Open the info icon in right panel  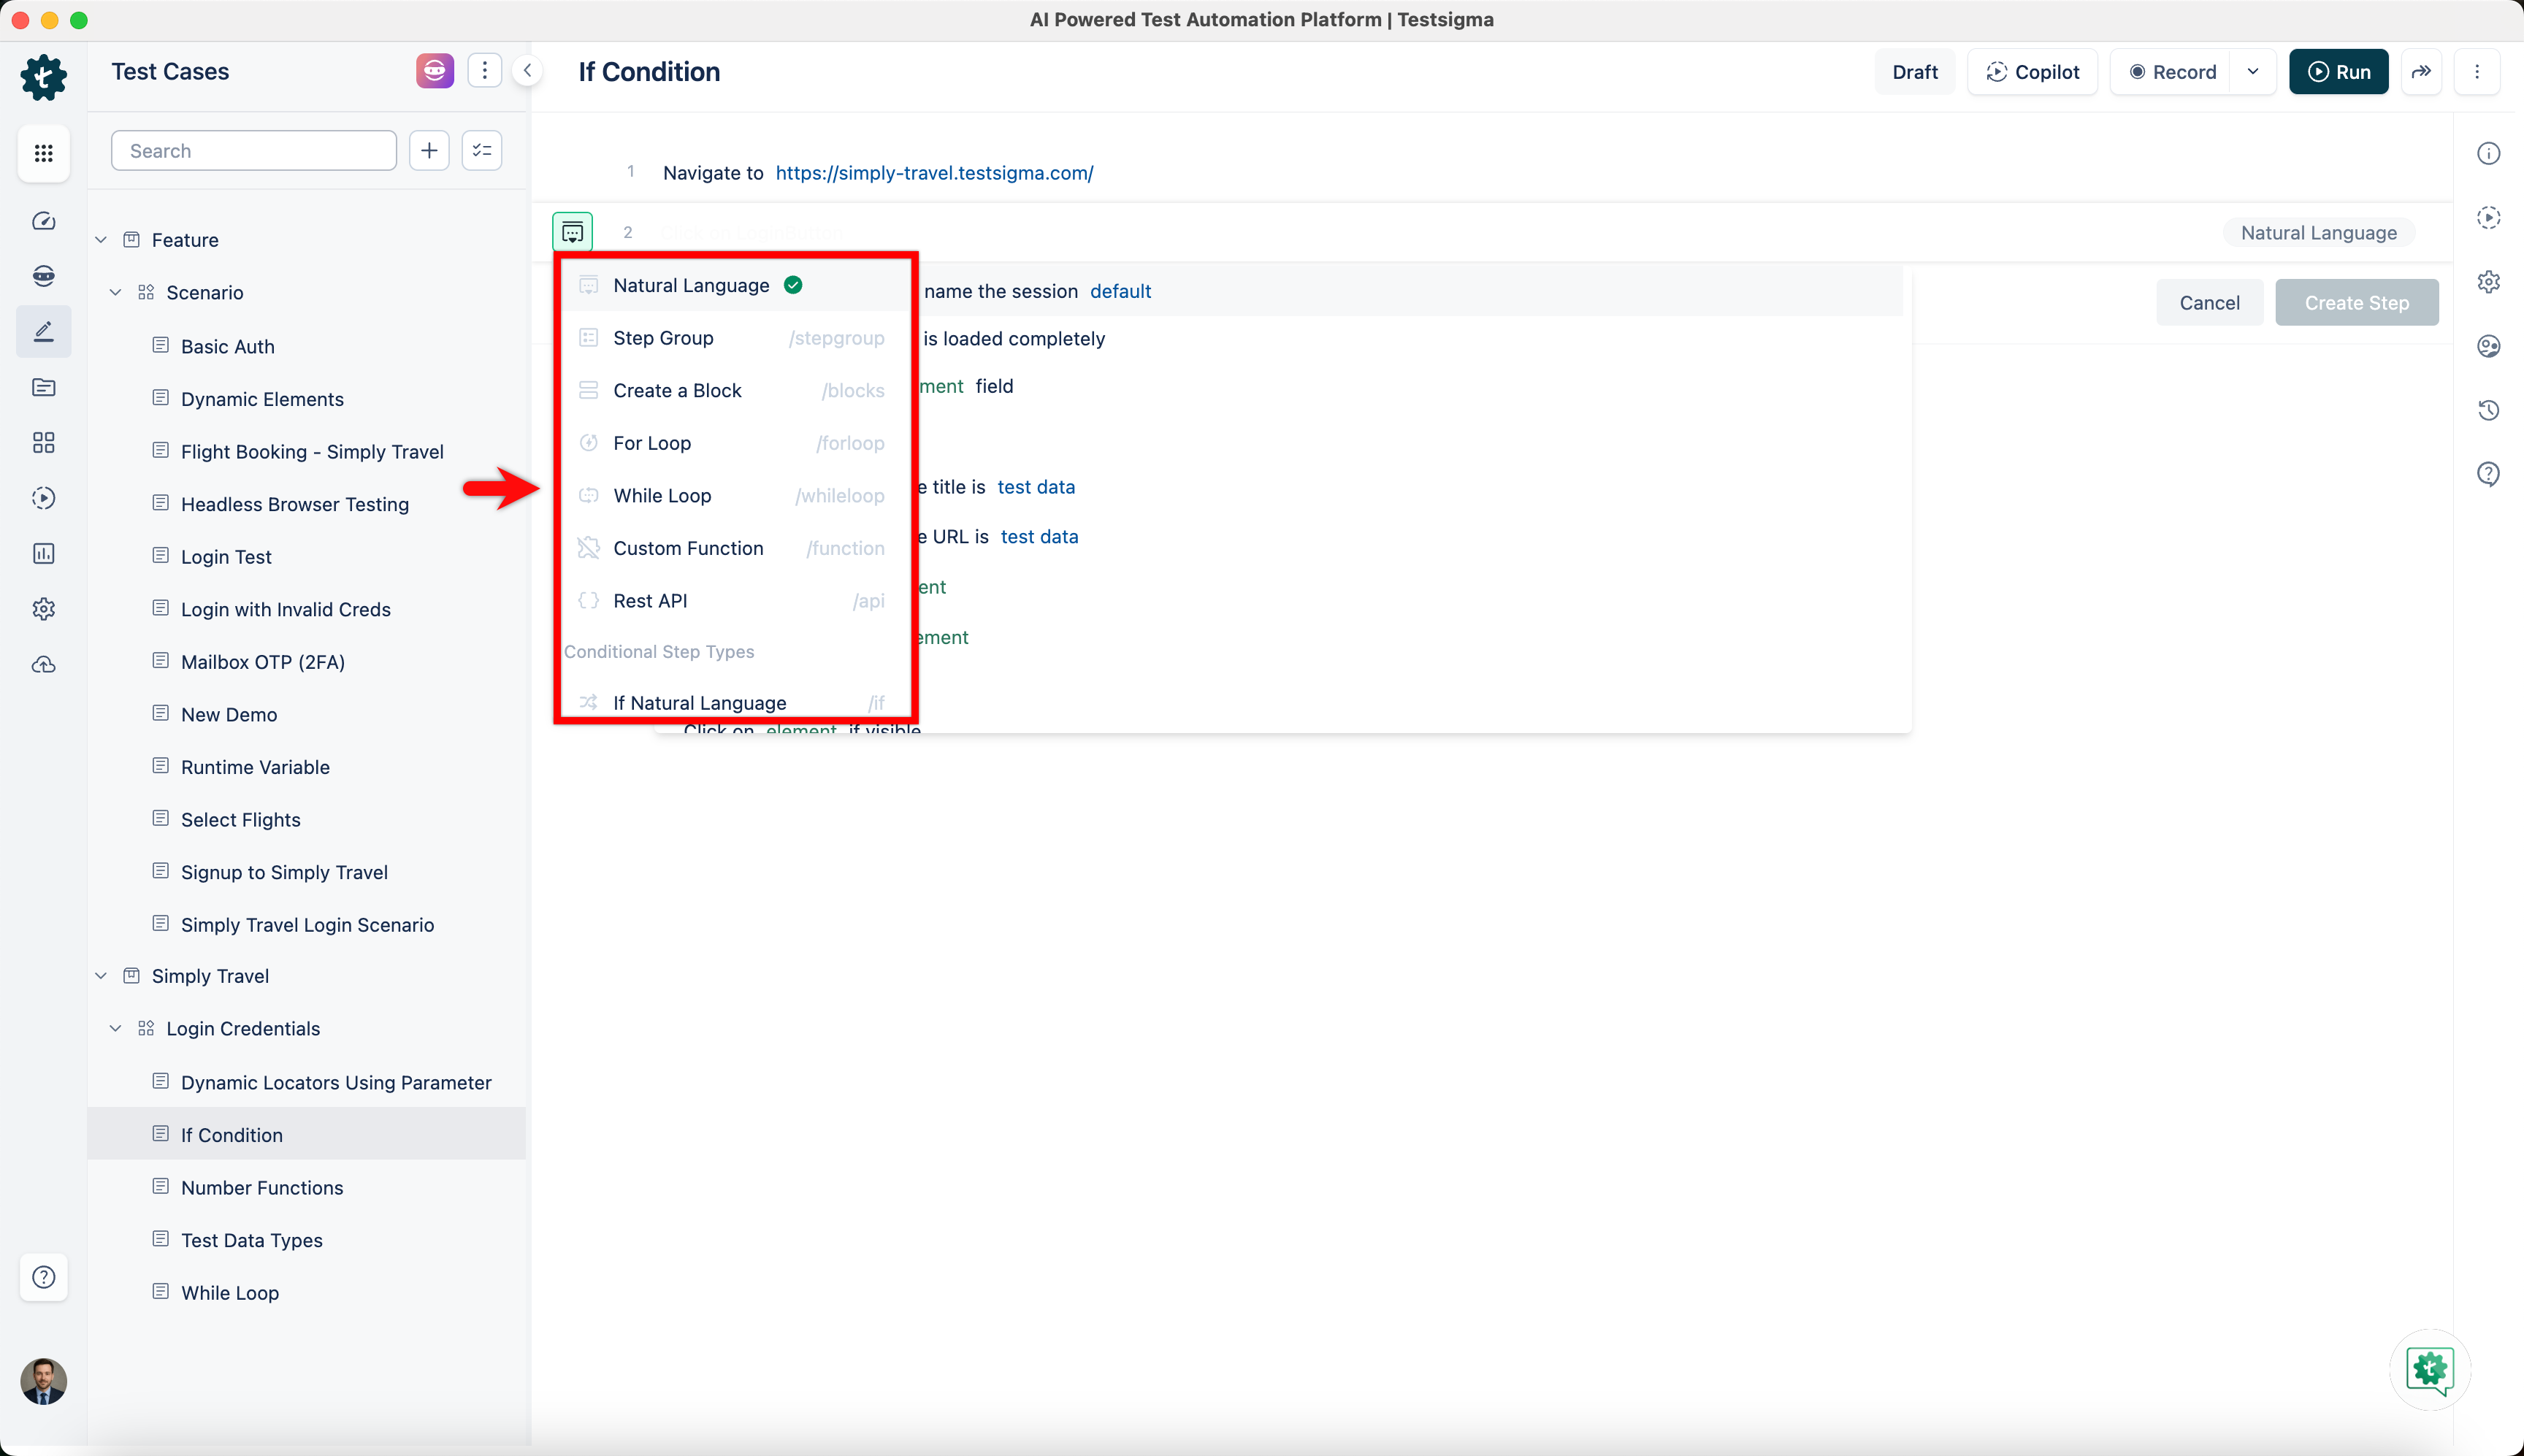[2488, 153]
